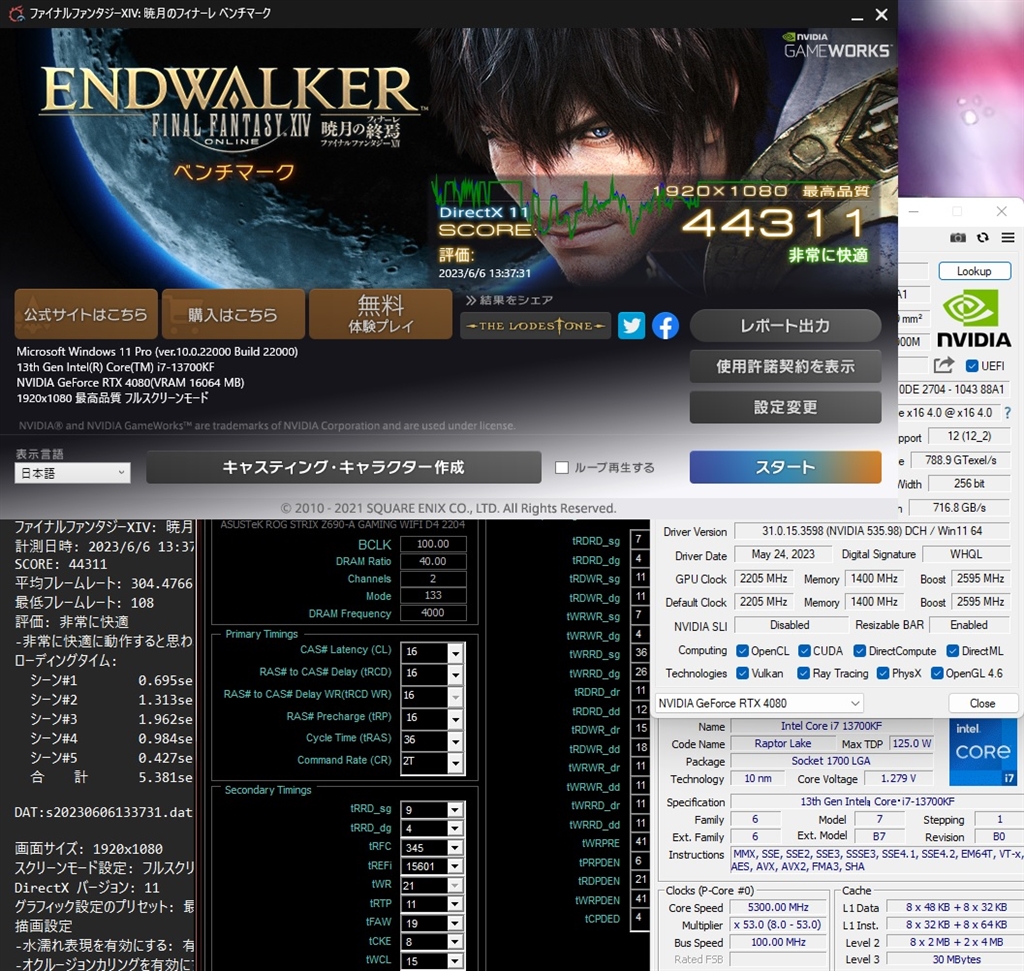Open RAS# Precharge (tRP) dropdown
Image resolution: width=1024 pixels, height=971 pixels.
click(x=456, y=718)
